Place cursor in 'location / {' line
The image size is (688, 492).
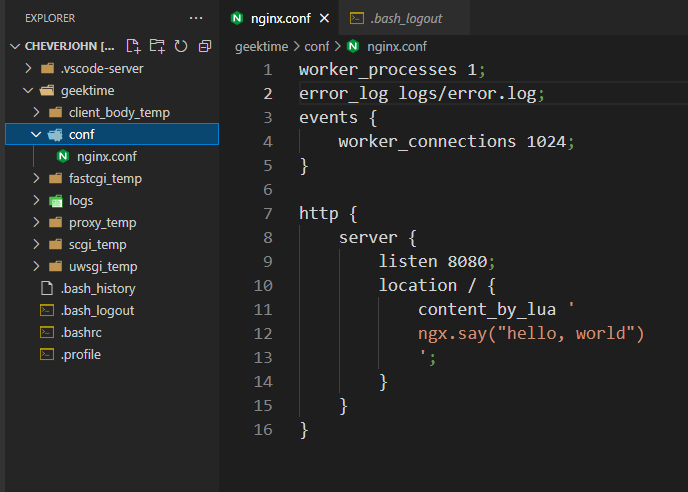(437, 286)
